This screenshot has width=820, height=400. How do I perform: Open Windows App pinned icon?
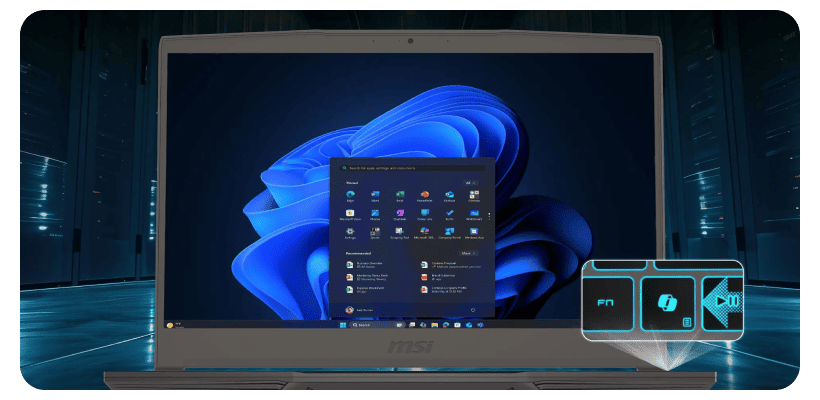click(x=474, y=233)
